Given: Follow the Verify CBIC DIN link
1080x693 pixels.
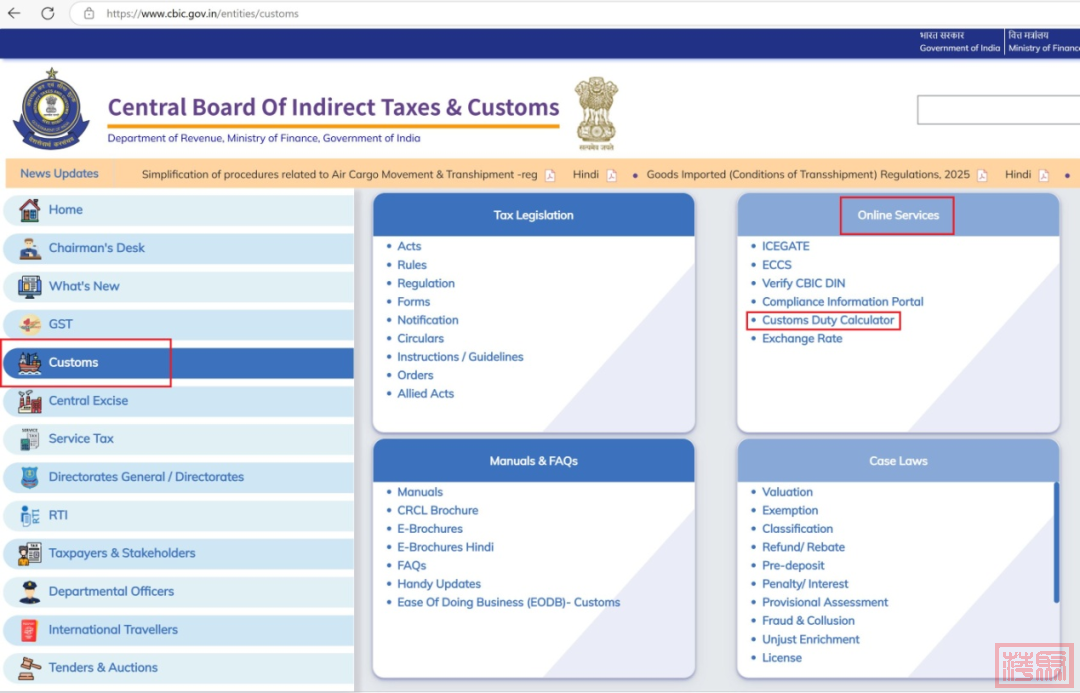Looking at the screenshot, I should [803, 283].
